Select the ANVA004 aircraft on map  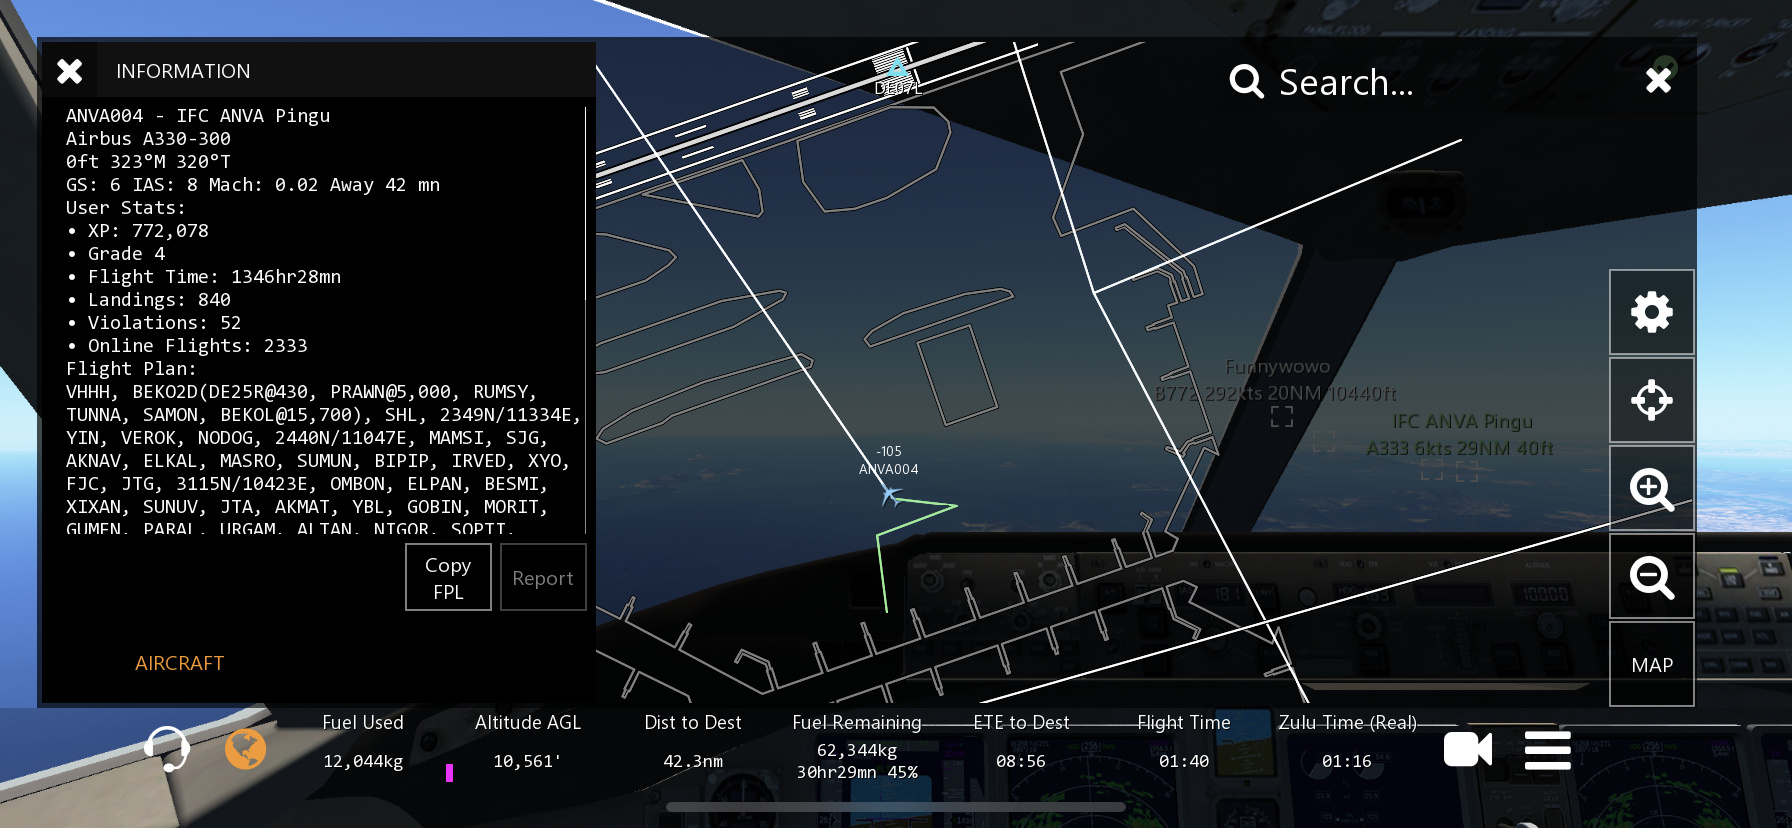pyautogui.click(x=889, y=494)
